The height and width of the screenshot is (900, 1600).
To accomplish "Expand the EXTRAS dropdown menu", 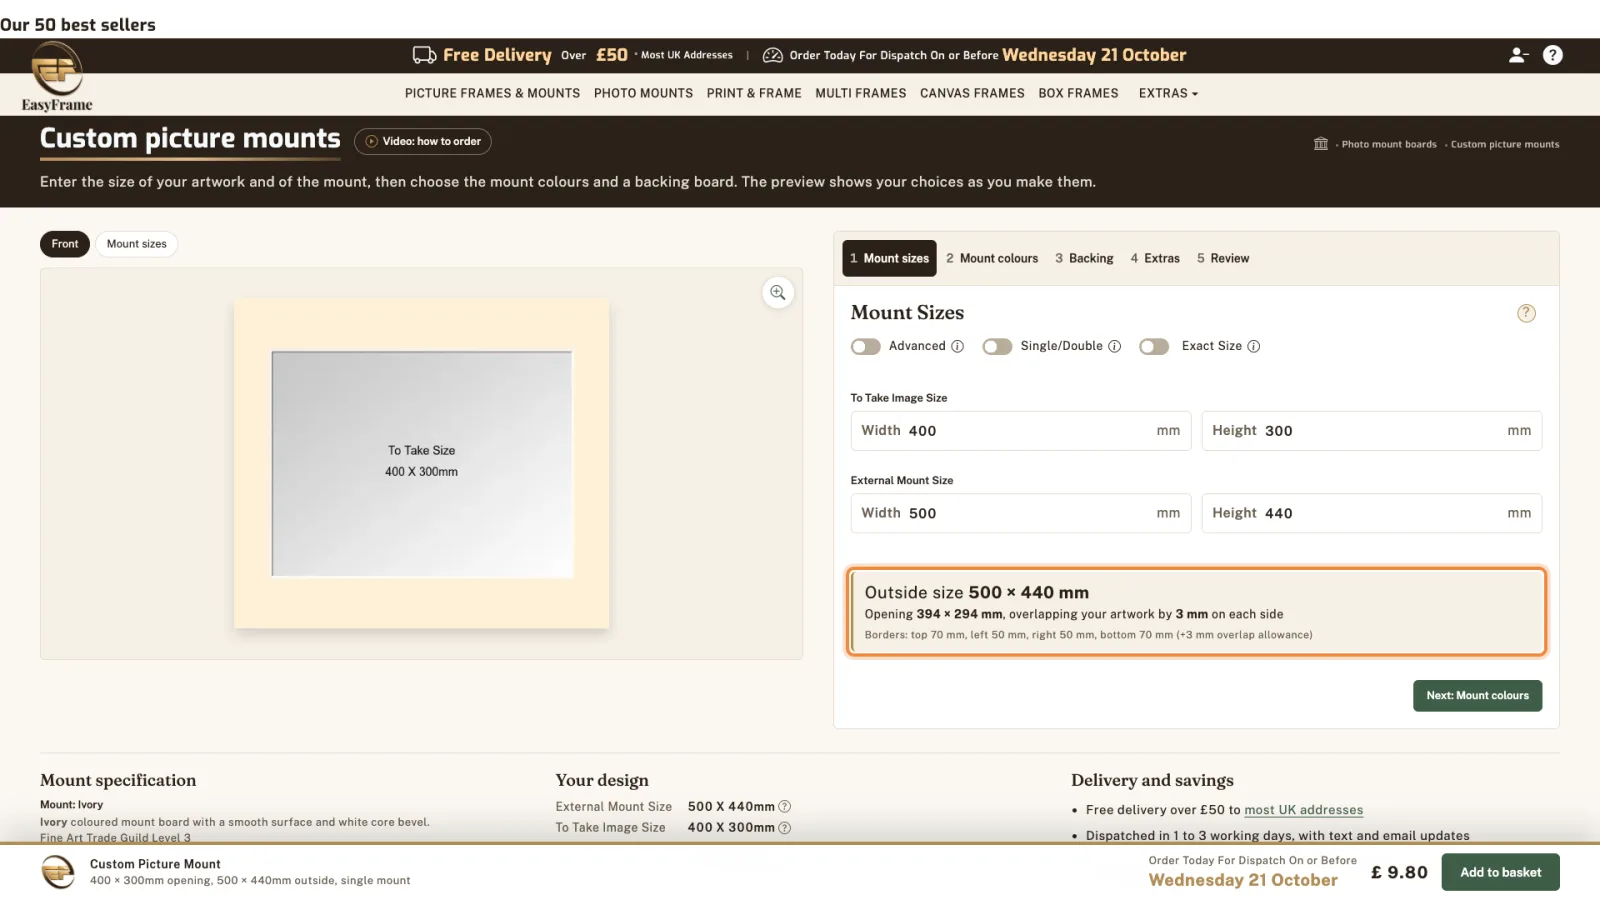I will [1168, 93].
